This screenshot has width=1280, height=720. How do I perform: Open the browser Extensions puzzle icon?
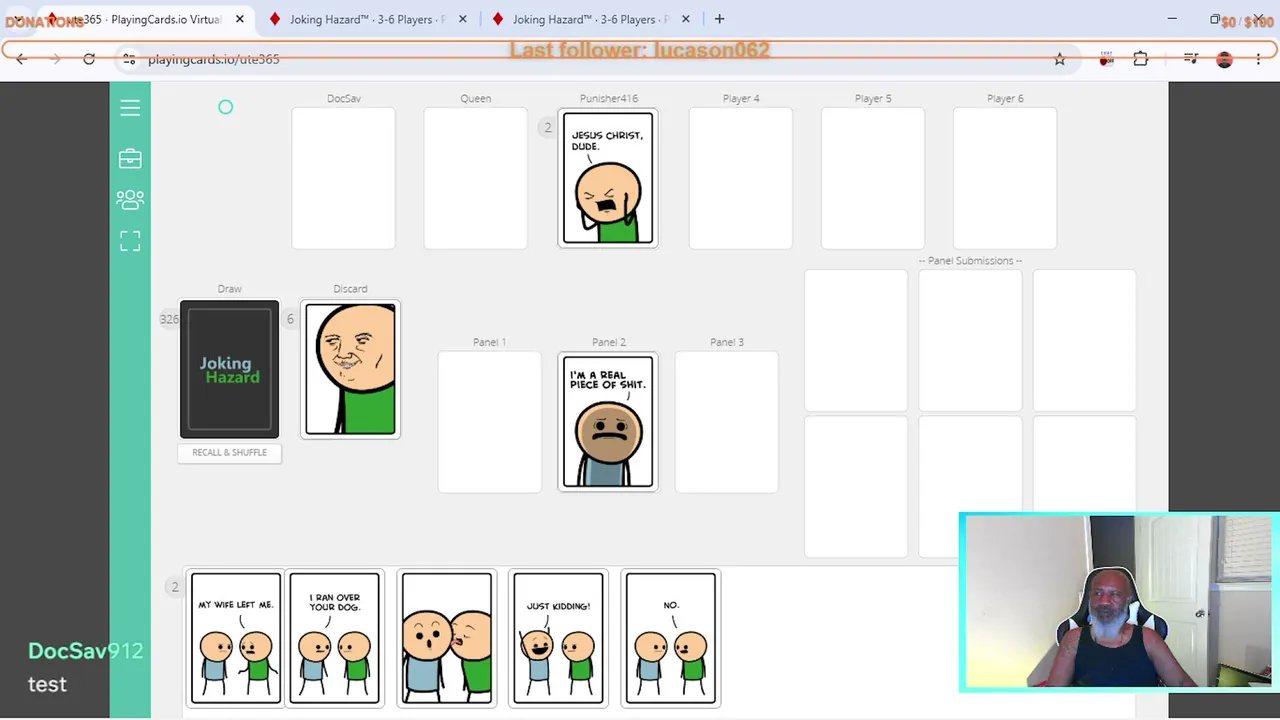click(1141, 59)
